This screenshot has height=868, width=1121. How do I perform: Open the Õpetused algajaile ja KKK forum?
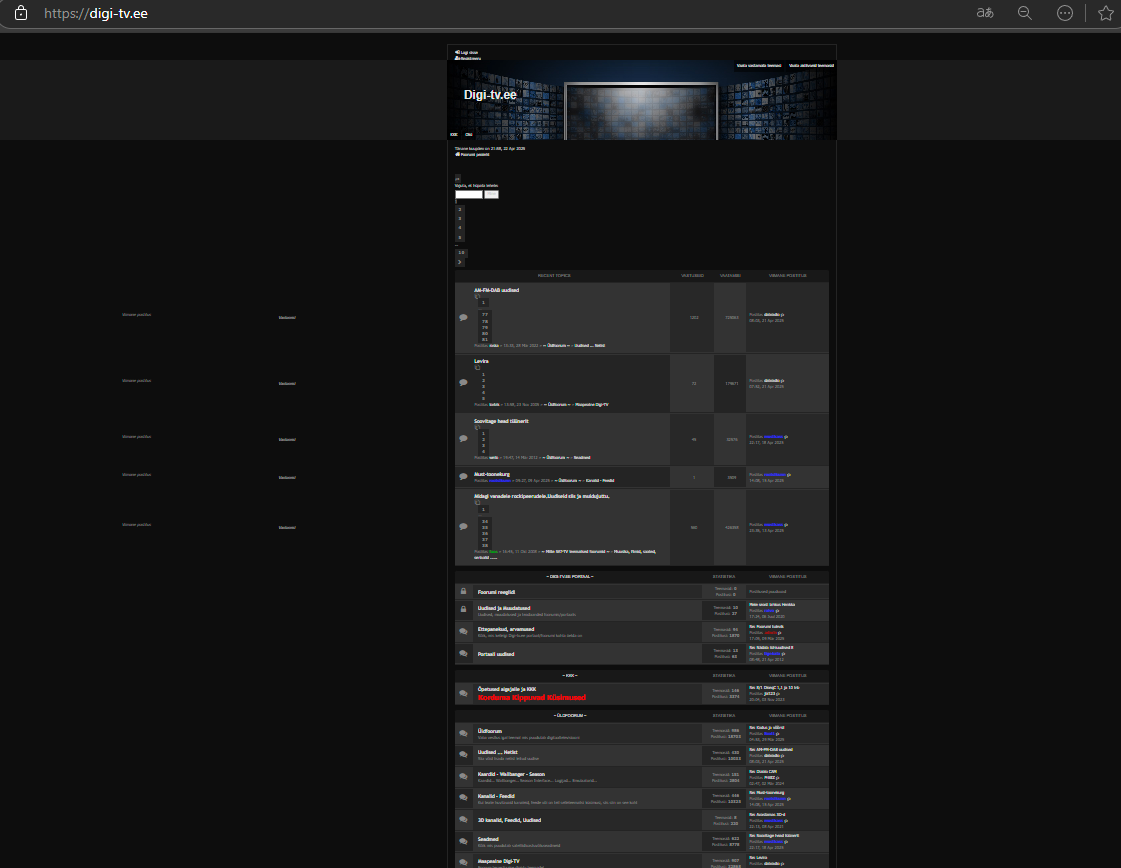[x=507, y=689]
